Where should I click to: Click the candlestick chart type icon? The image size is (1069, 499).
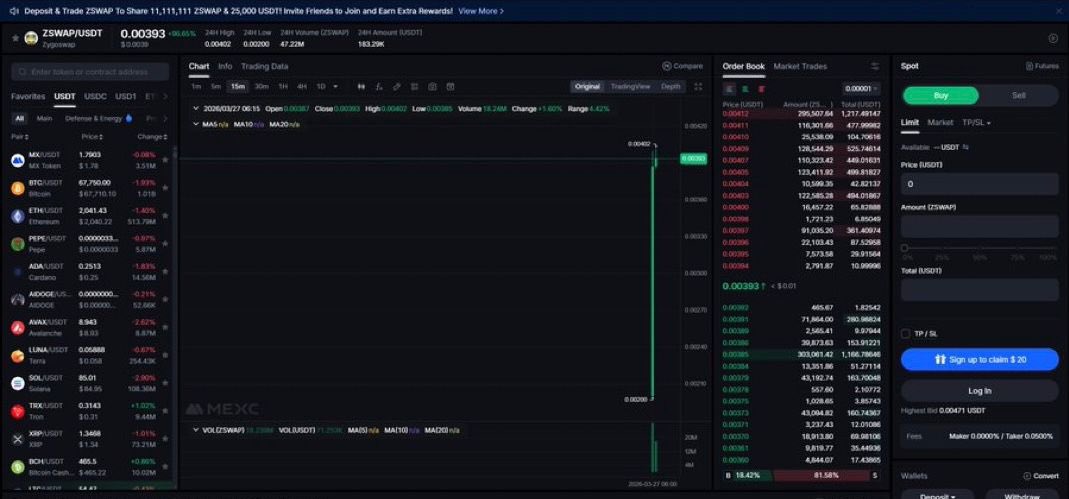pos(362,87)
